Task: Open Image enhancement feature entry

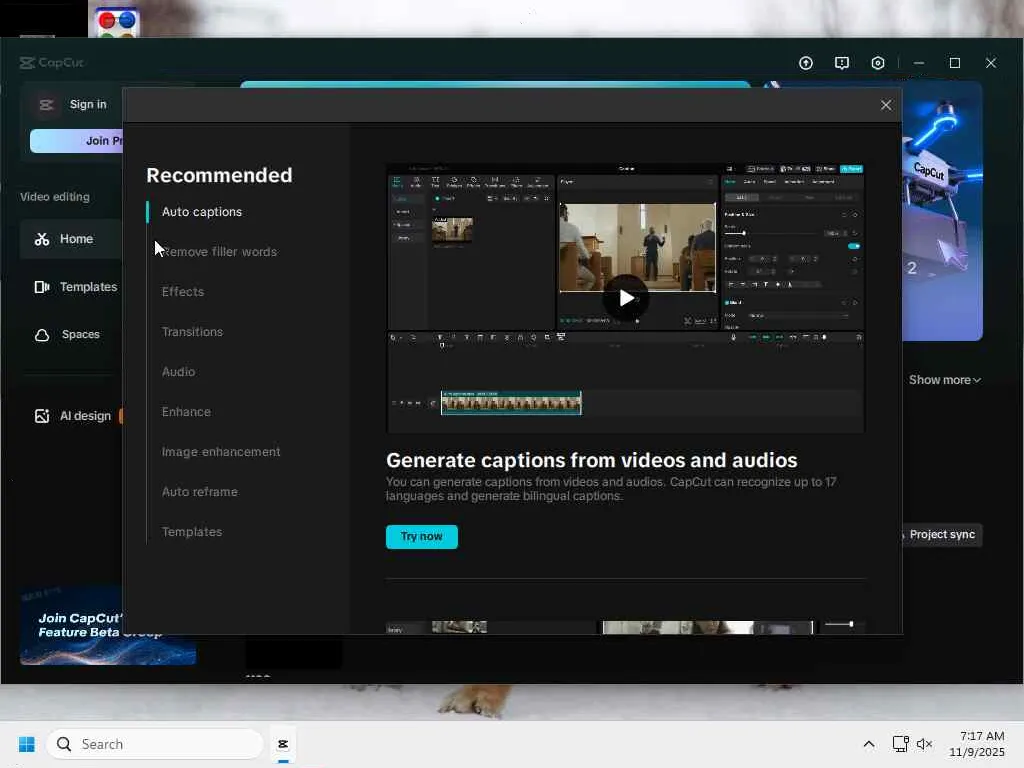Action: (x=221, y=452)
